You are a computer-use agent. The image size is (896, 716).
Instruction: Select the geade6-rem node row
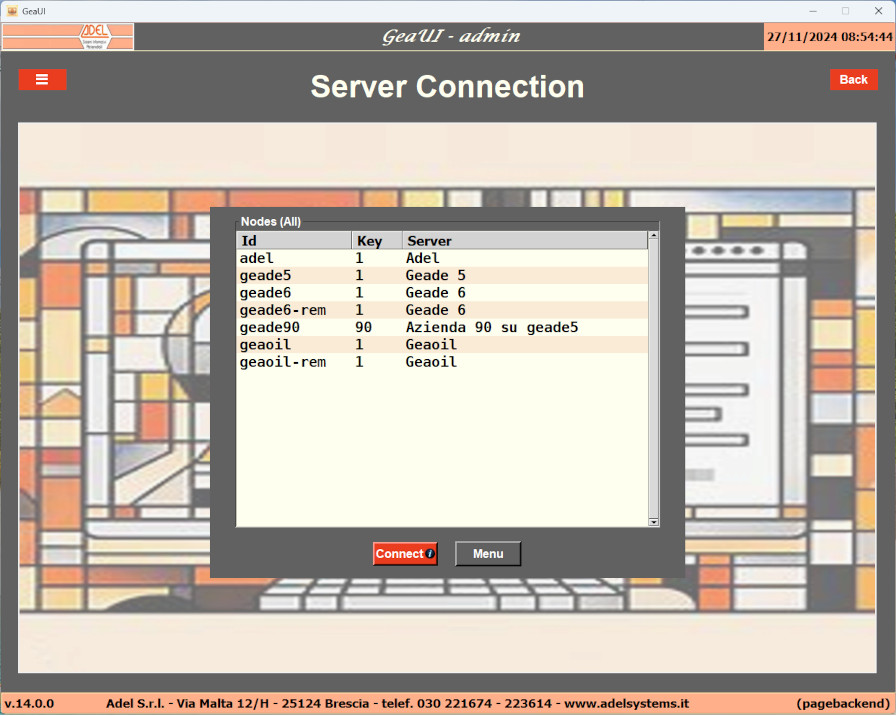click(x=442, y=310)
